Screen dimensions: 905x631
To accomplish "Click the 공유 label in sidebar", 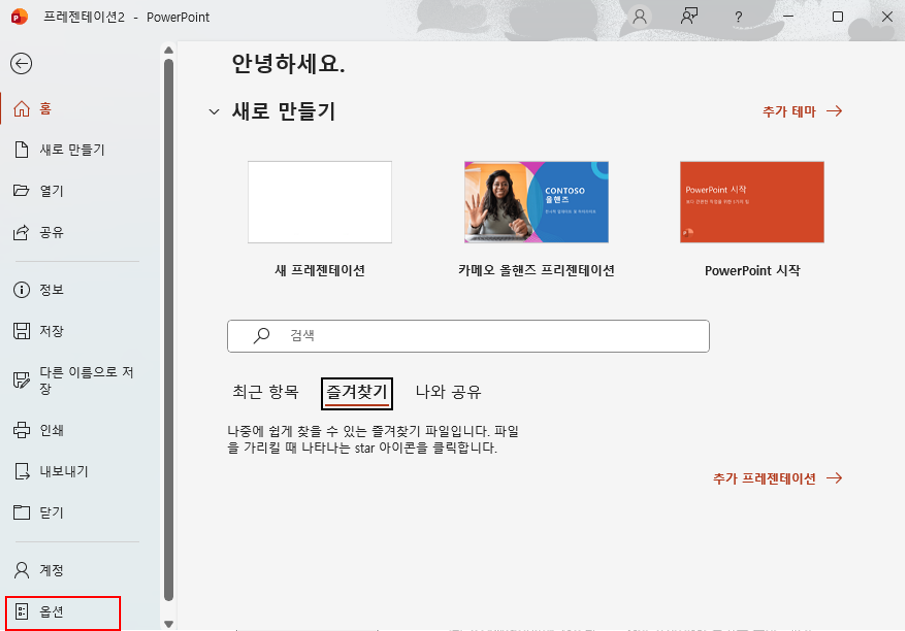I will click(51, 232).
